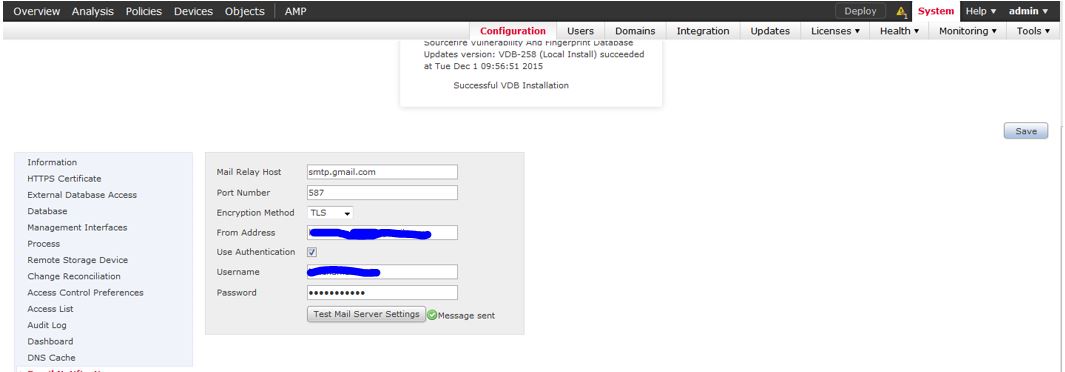Select Access Control Preferences in sidebar

pyautogui.click(x=86, y=293)
